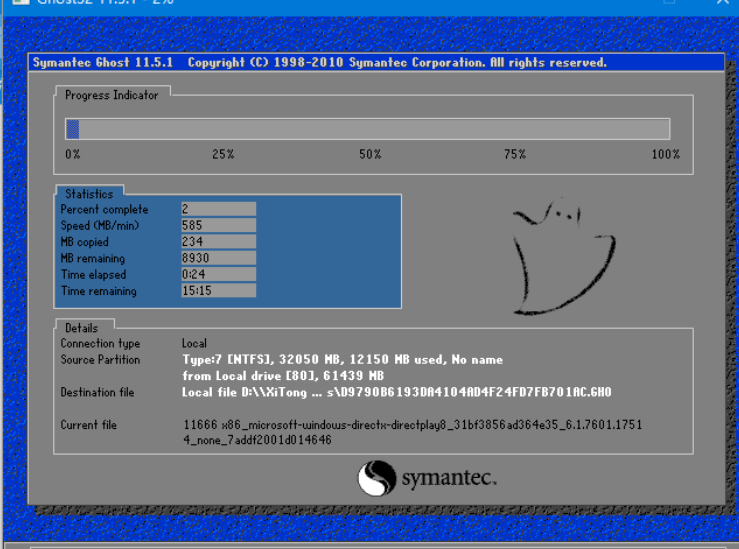Screen dimensions: 739x549
Task: Click the Details panel header
Action: pos(82,327)
